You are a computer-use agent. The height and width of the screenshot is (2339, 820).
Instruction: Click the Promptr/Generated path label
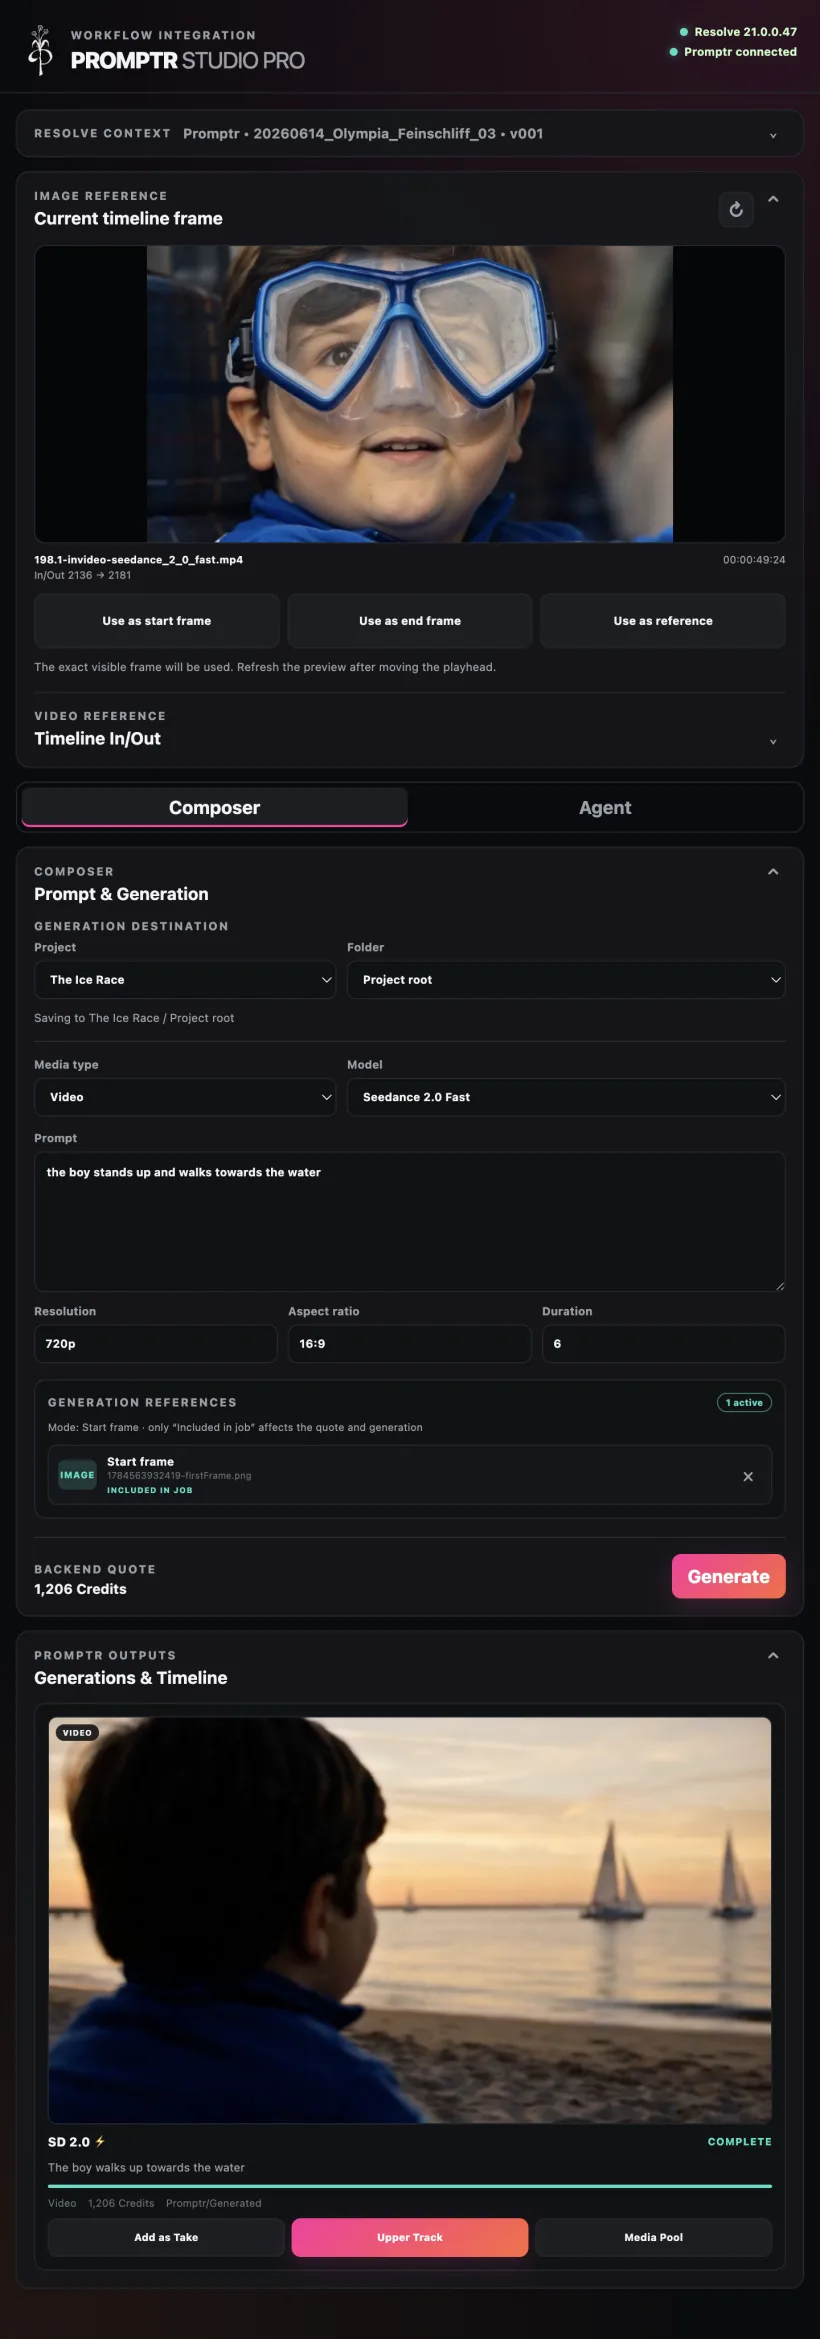click(214, 2203)
